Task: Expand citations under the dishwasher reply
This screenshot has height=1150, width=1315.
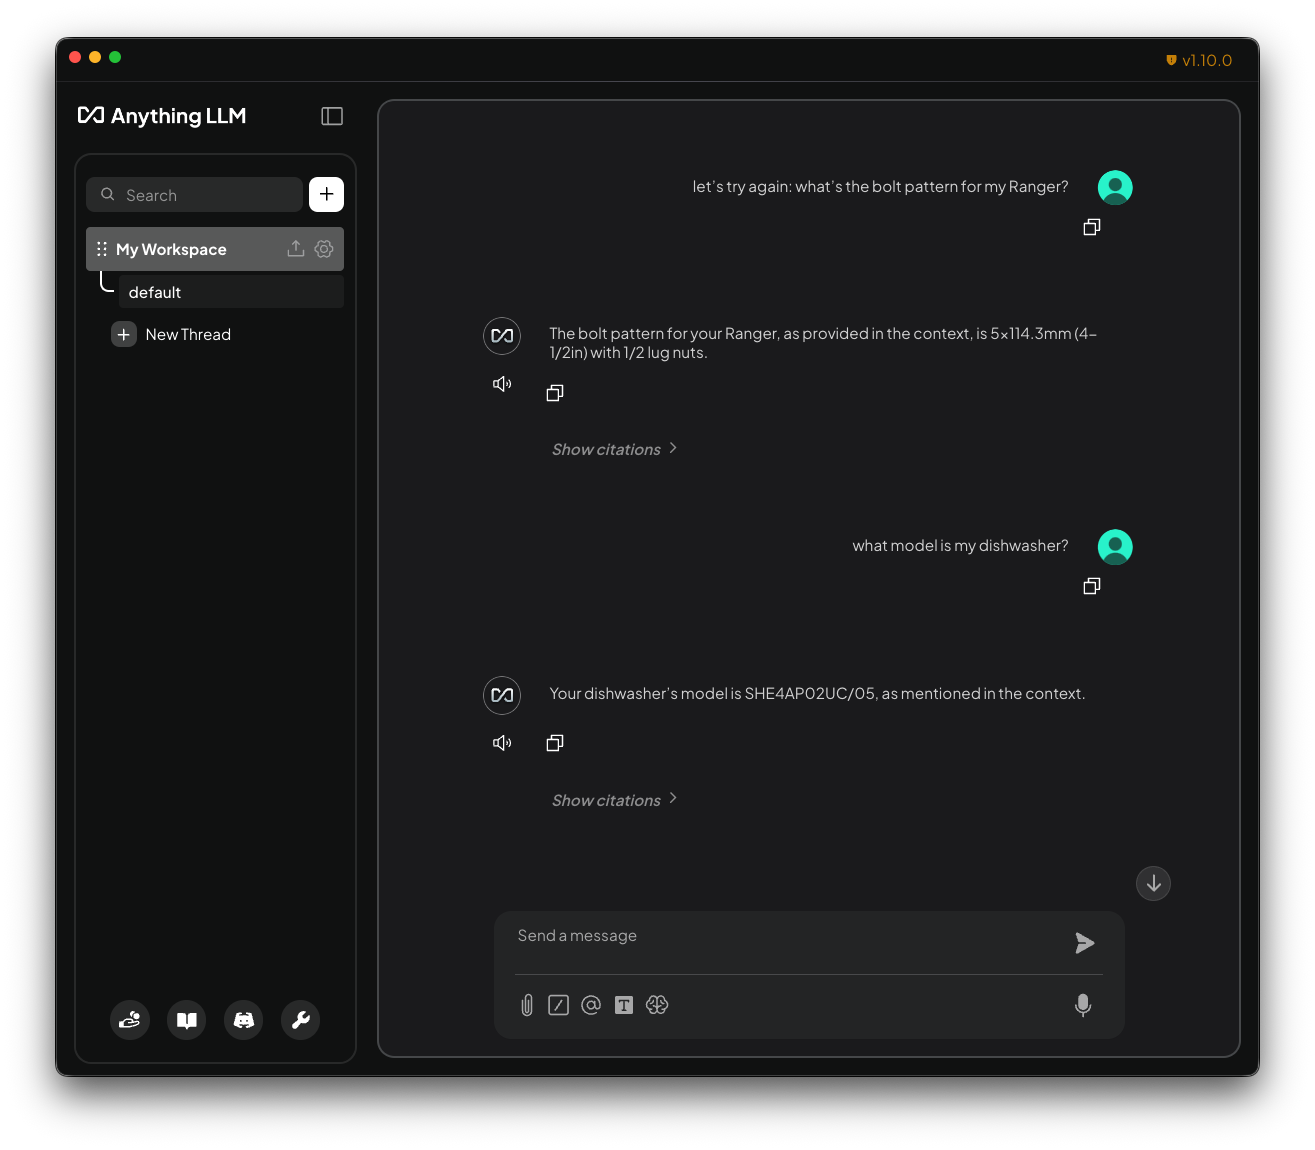Action: point(607,799)
